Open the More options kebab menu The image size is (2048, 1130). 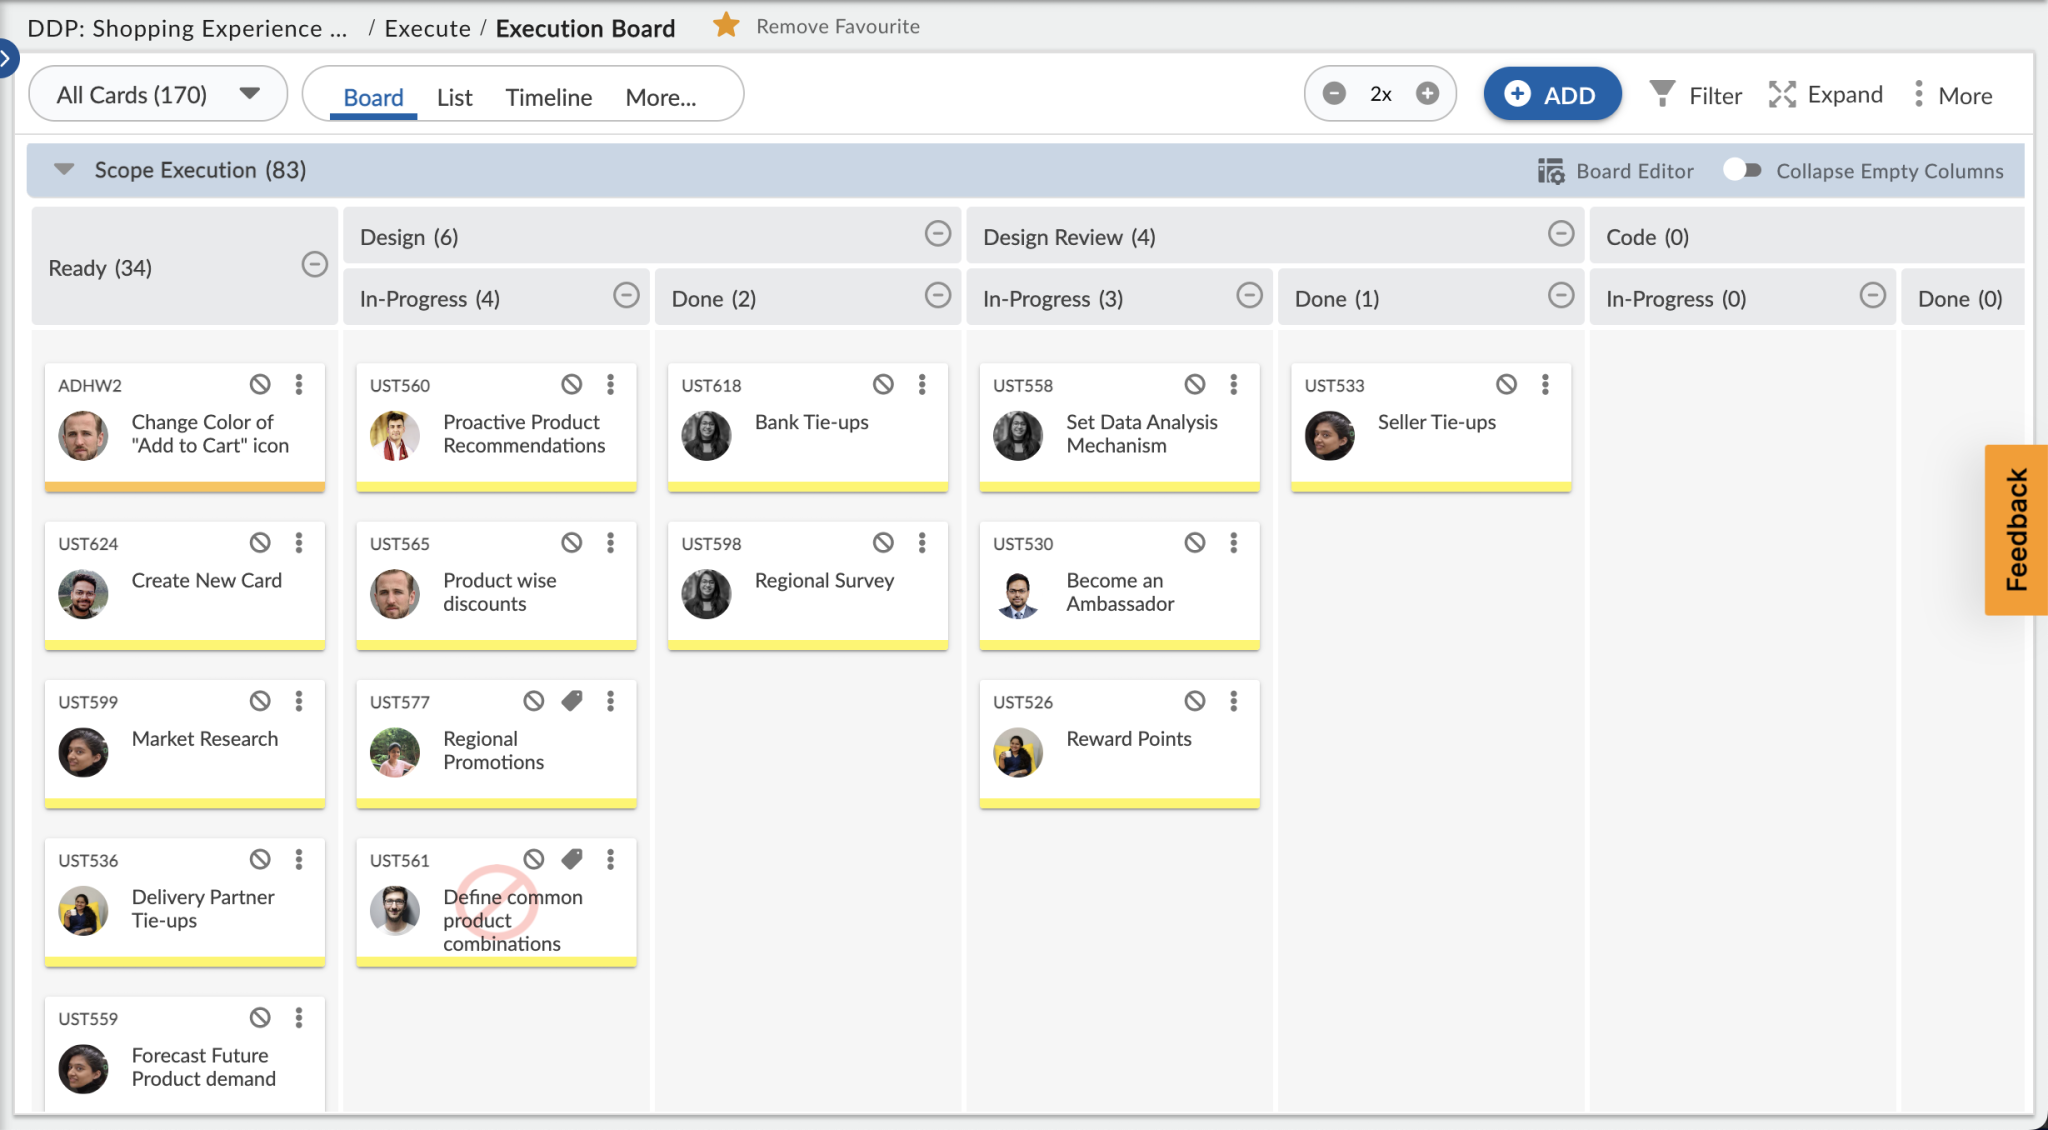1918,94
